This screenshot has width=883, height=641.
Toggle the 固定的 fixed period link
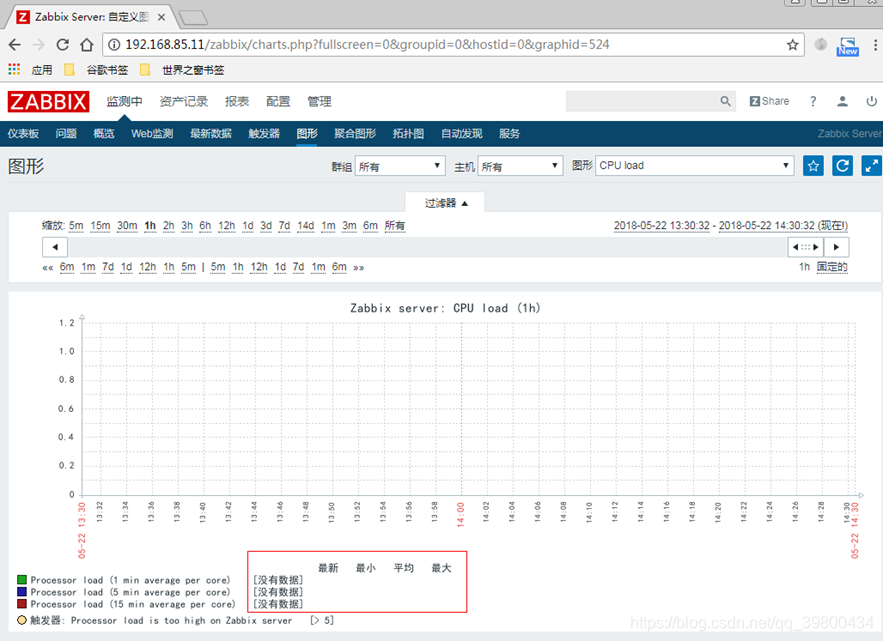[832, 267]
